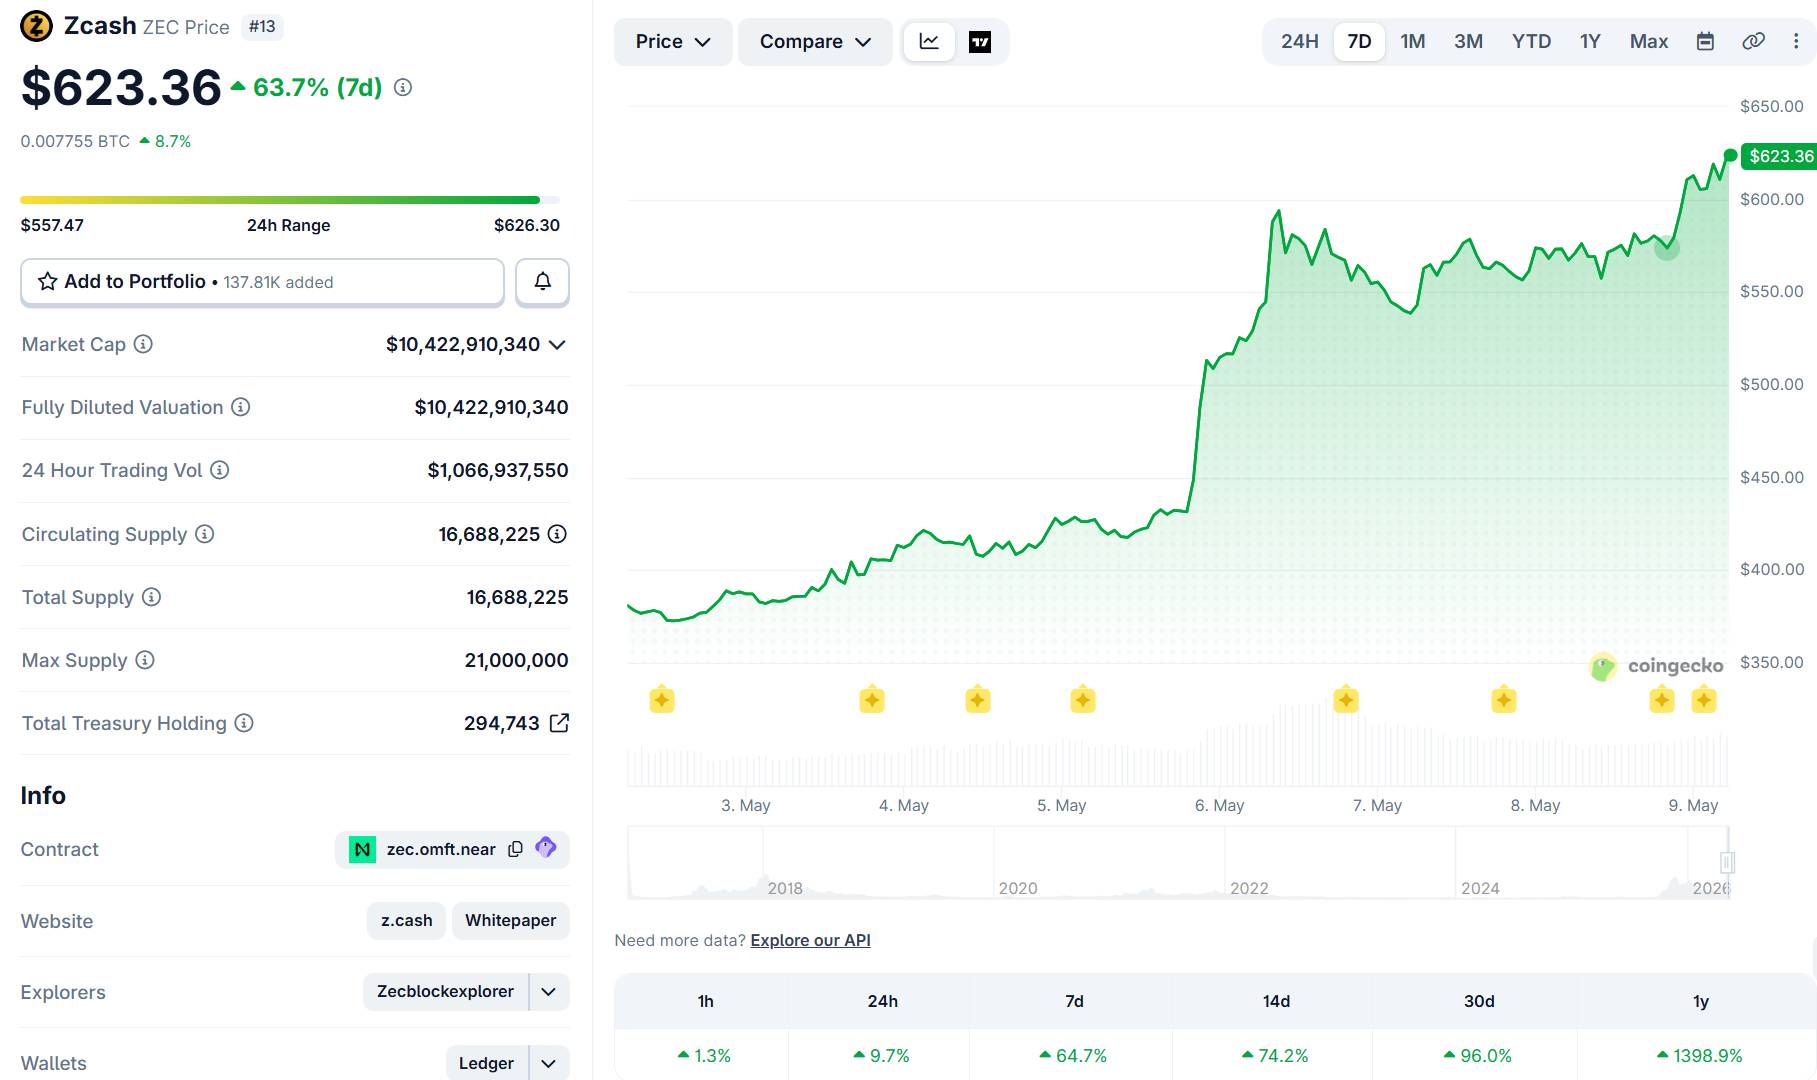This screenshot has height=1080, width=1817.
Task: Select the YTD chart range
Action: click(1531, 41)
